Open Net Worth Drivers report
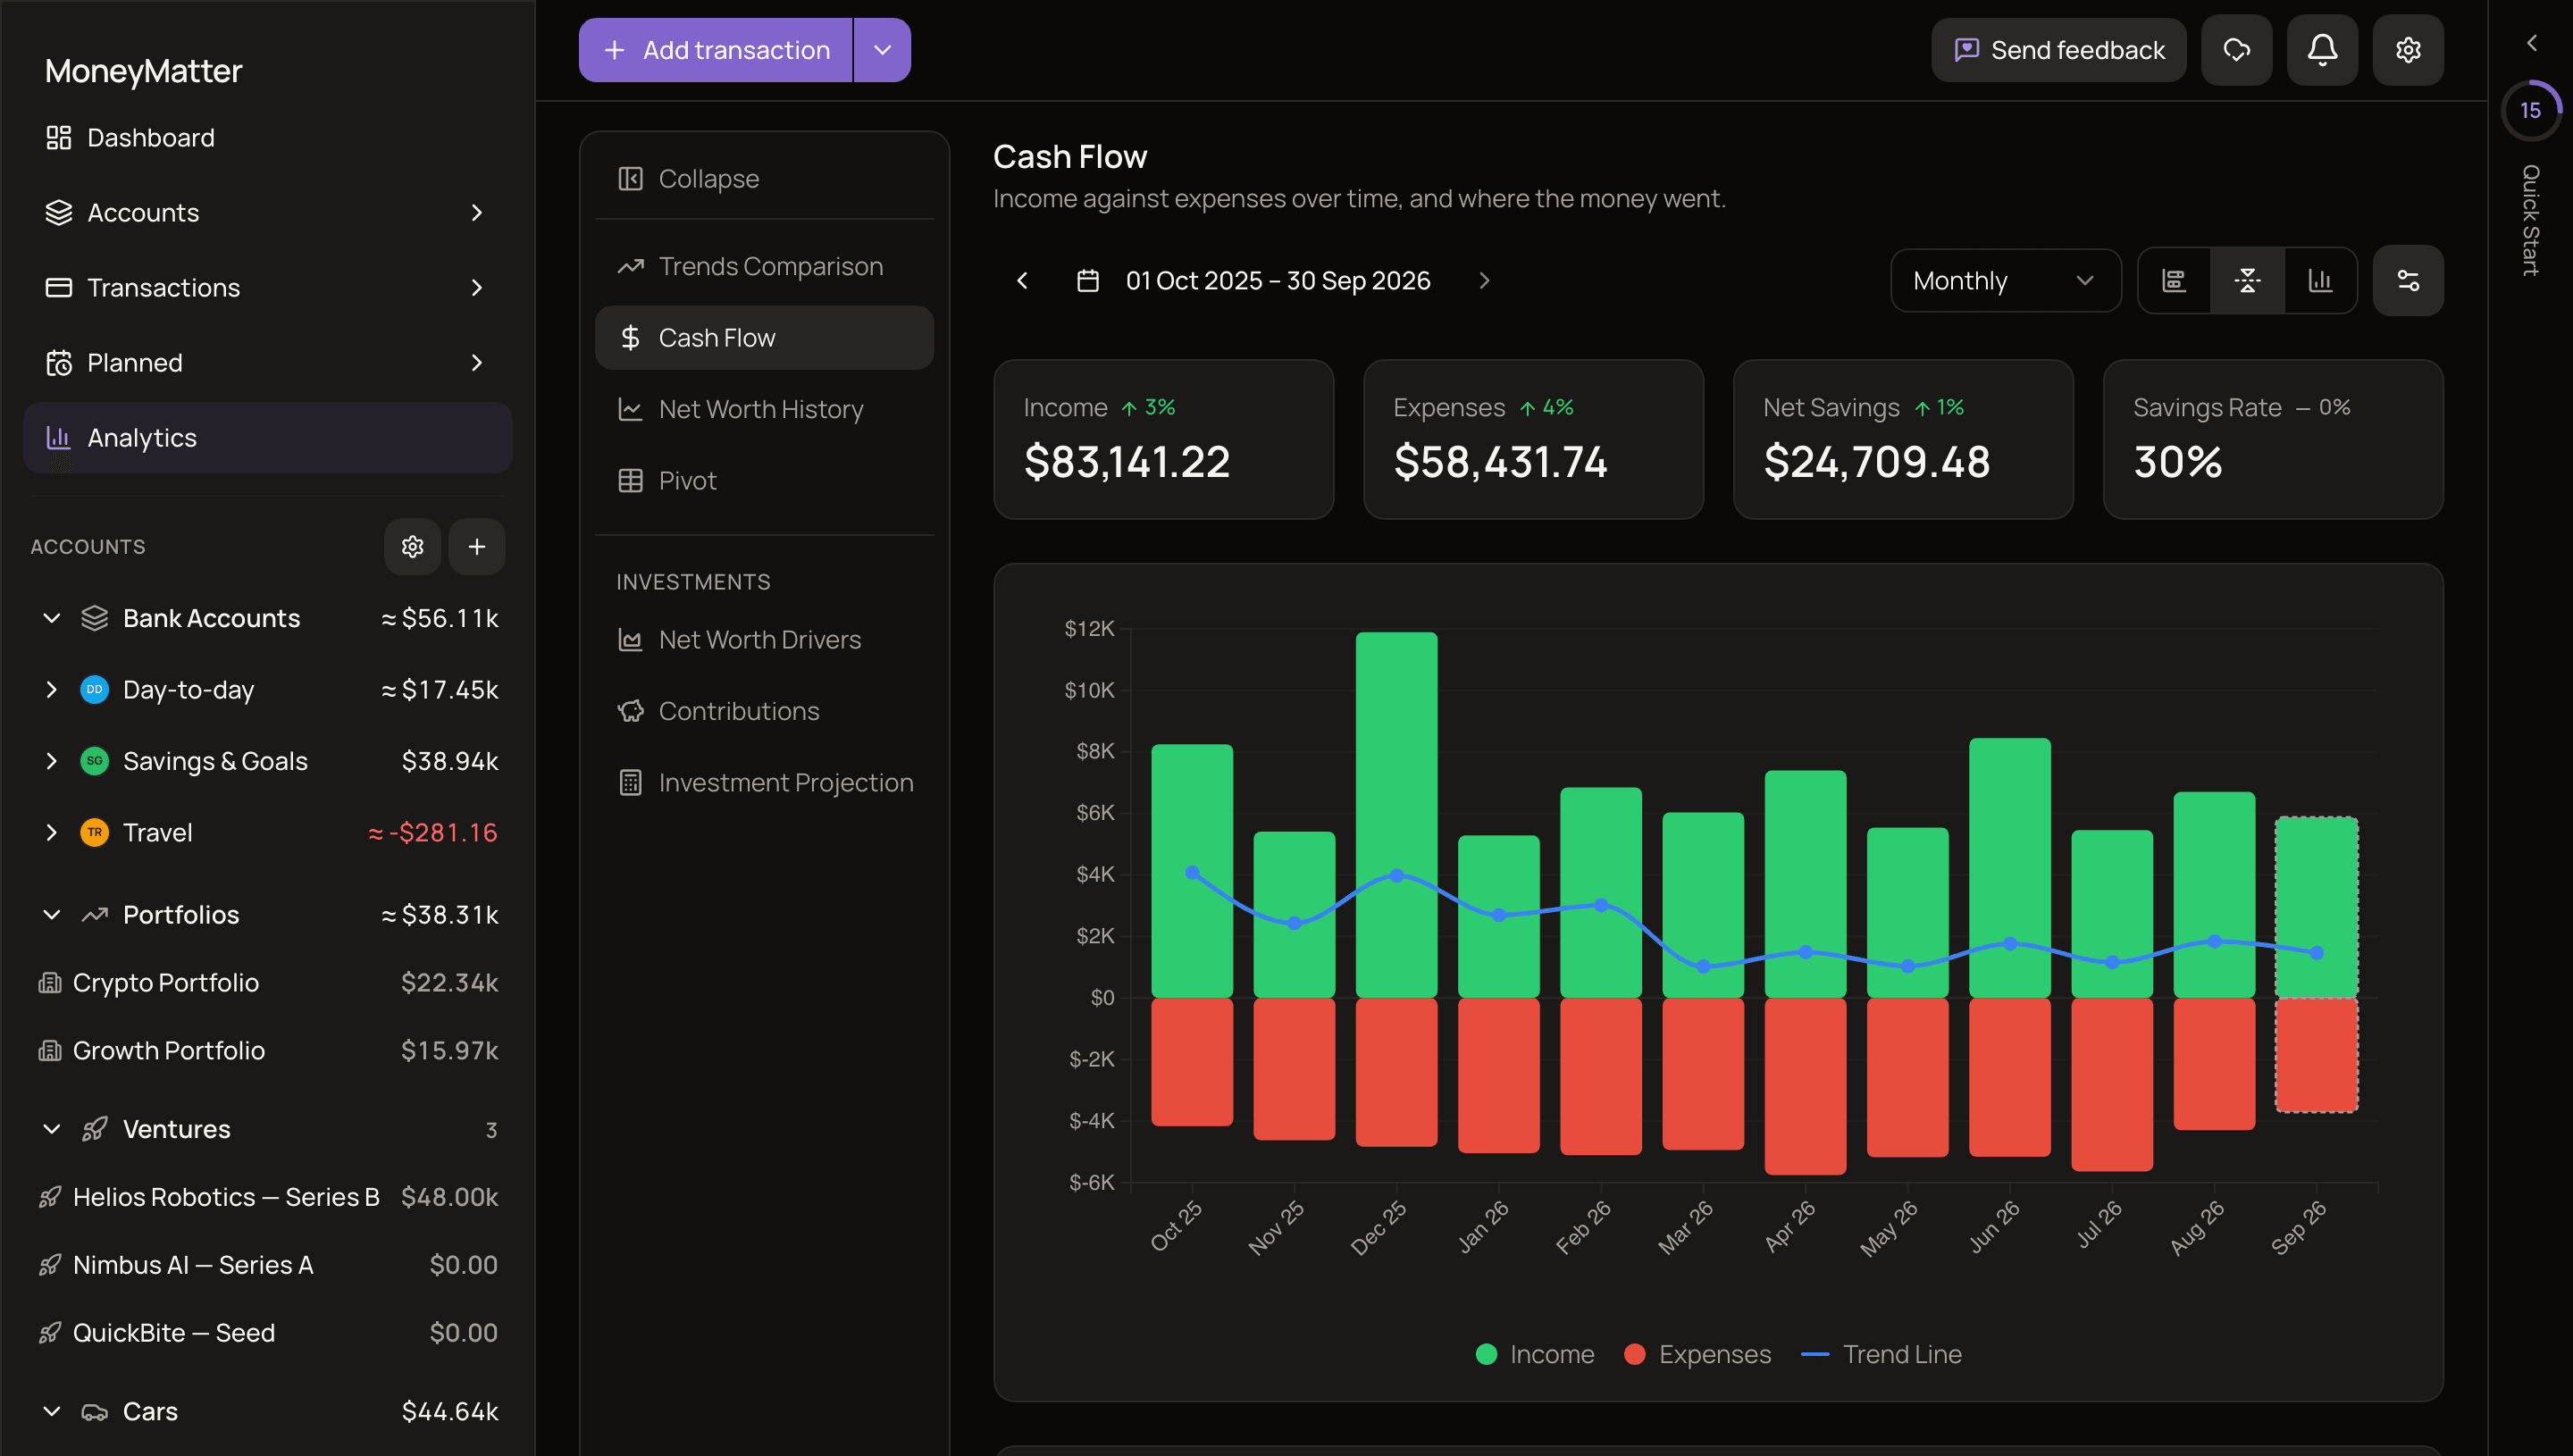The image size is (2573, 1456). pyautogui.click(x=764, y=639)
